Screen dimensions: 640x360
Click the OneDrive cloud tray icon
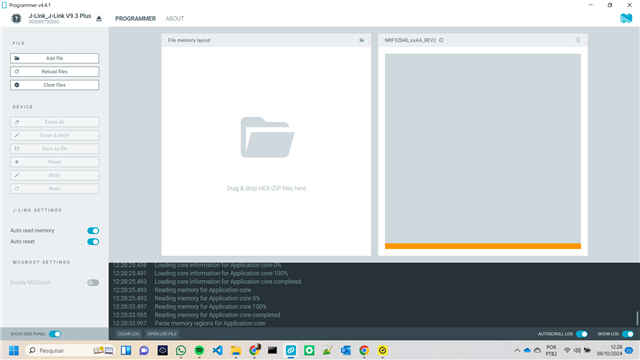click(x=527, y=350)
